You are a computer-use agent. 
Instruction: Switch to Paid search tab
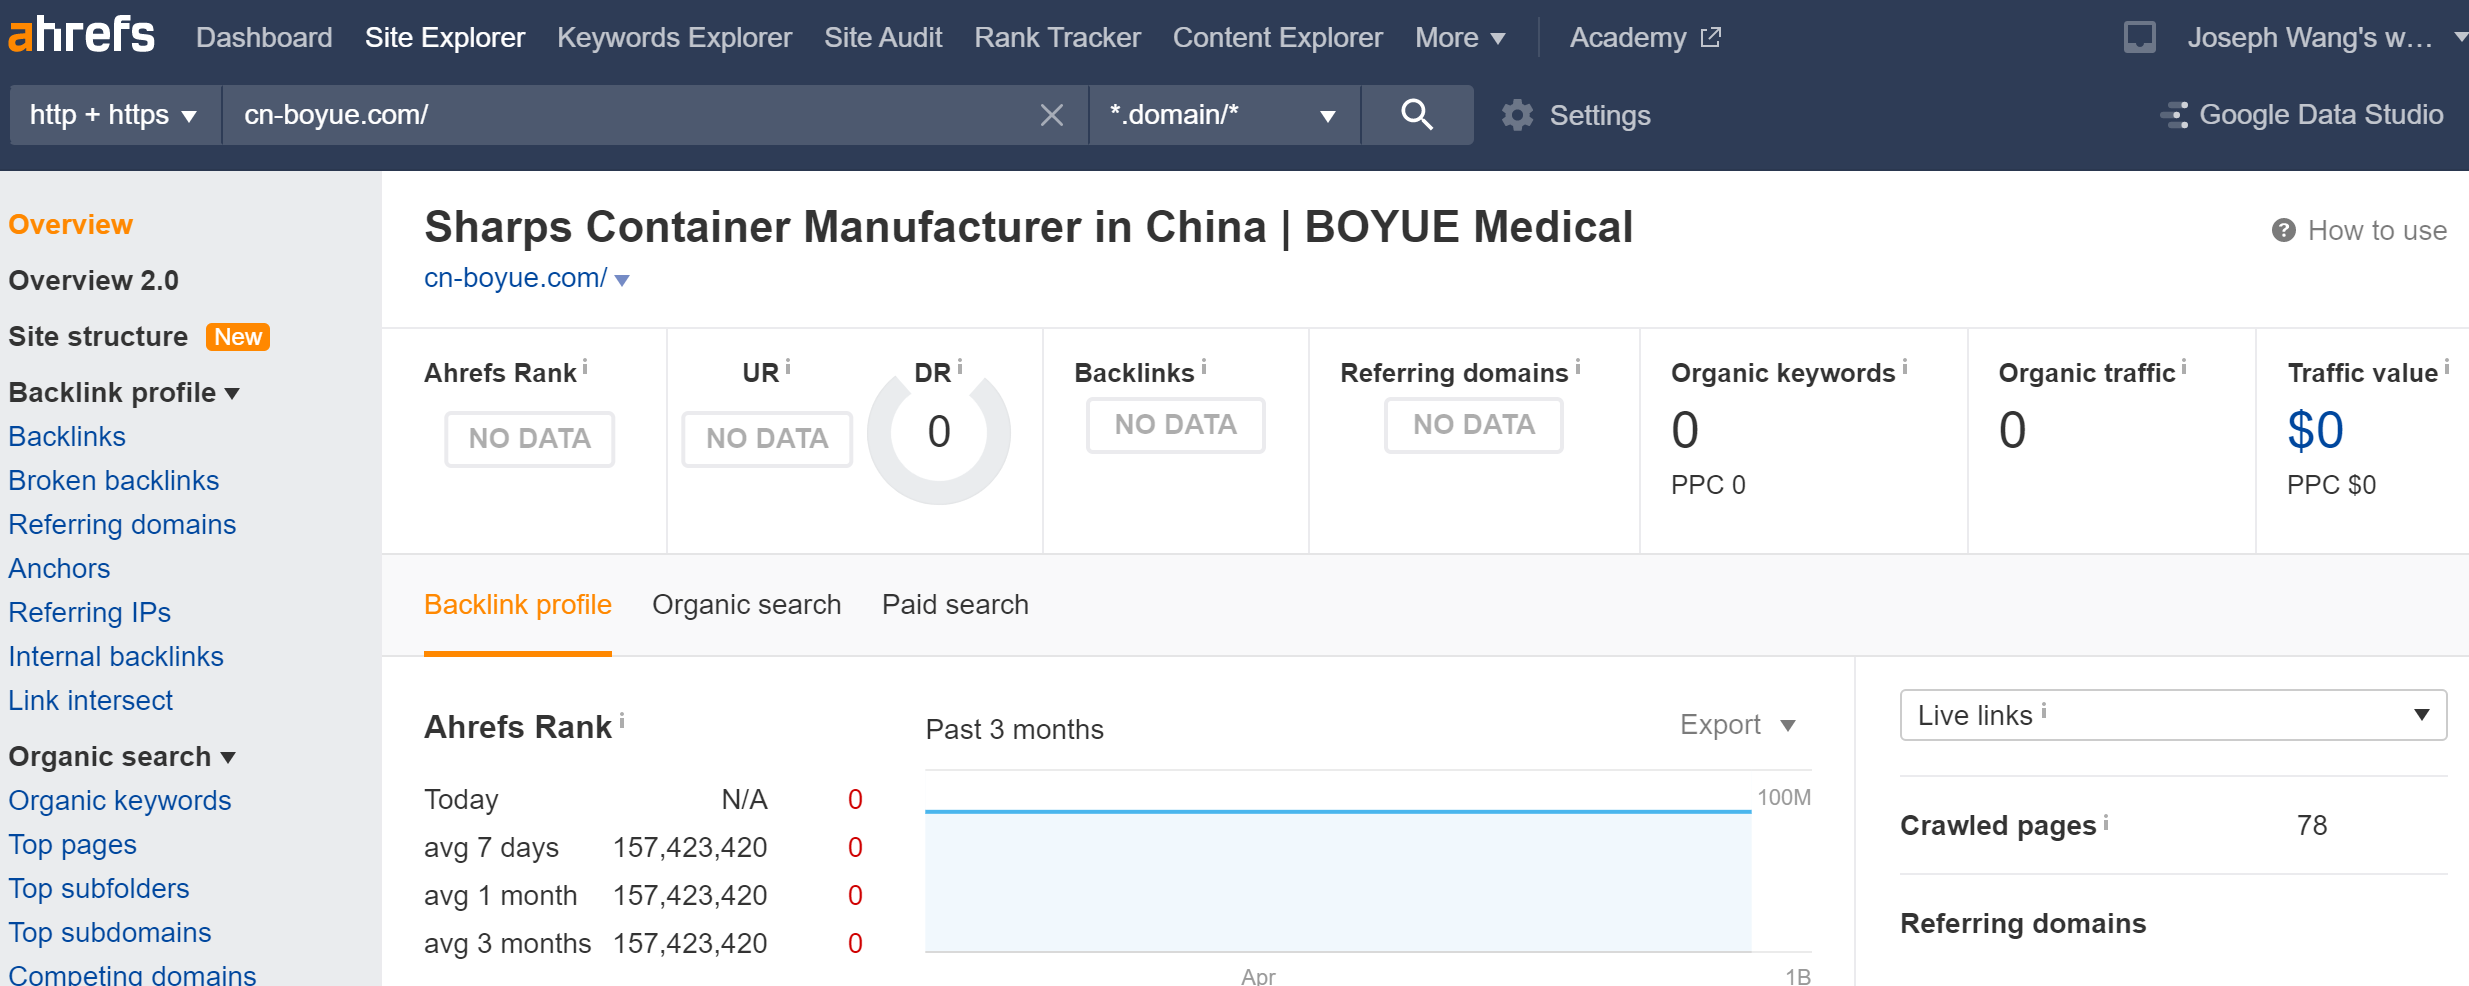(x=955, y=605)
